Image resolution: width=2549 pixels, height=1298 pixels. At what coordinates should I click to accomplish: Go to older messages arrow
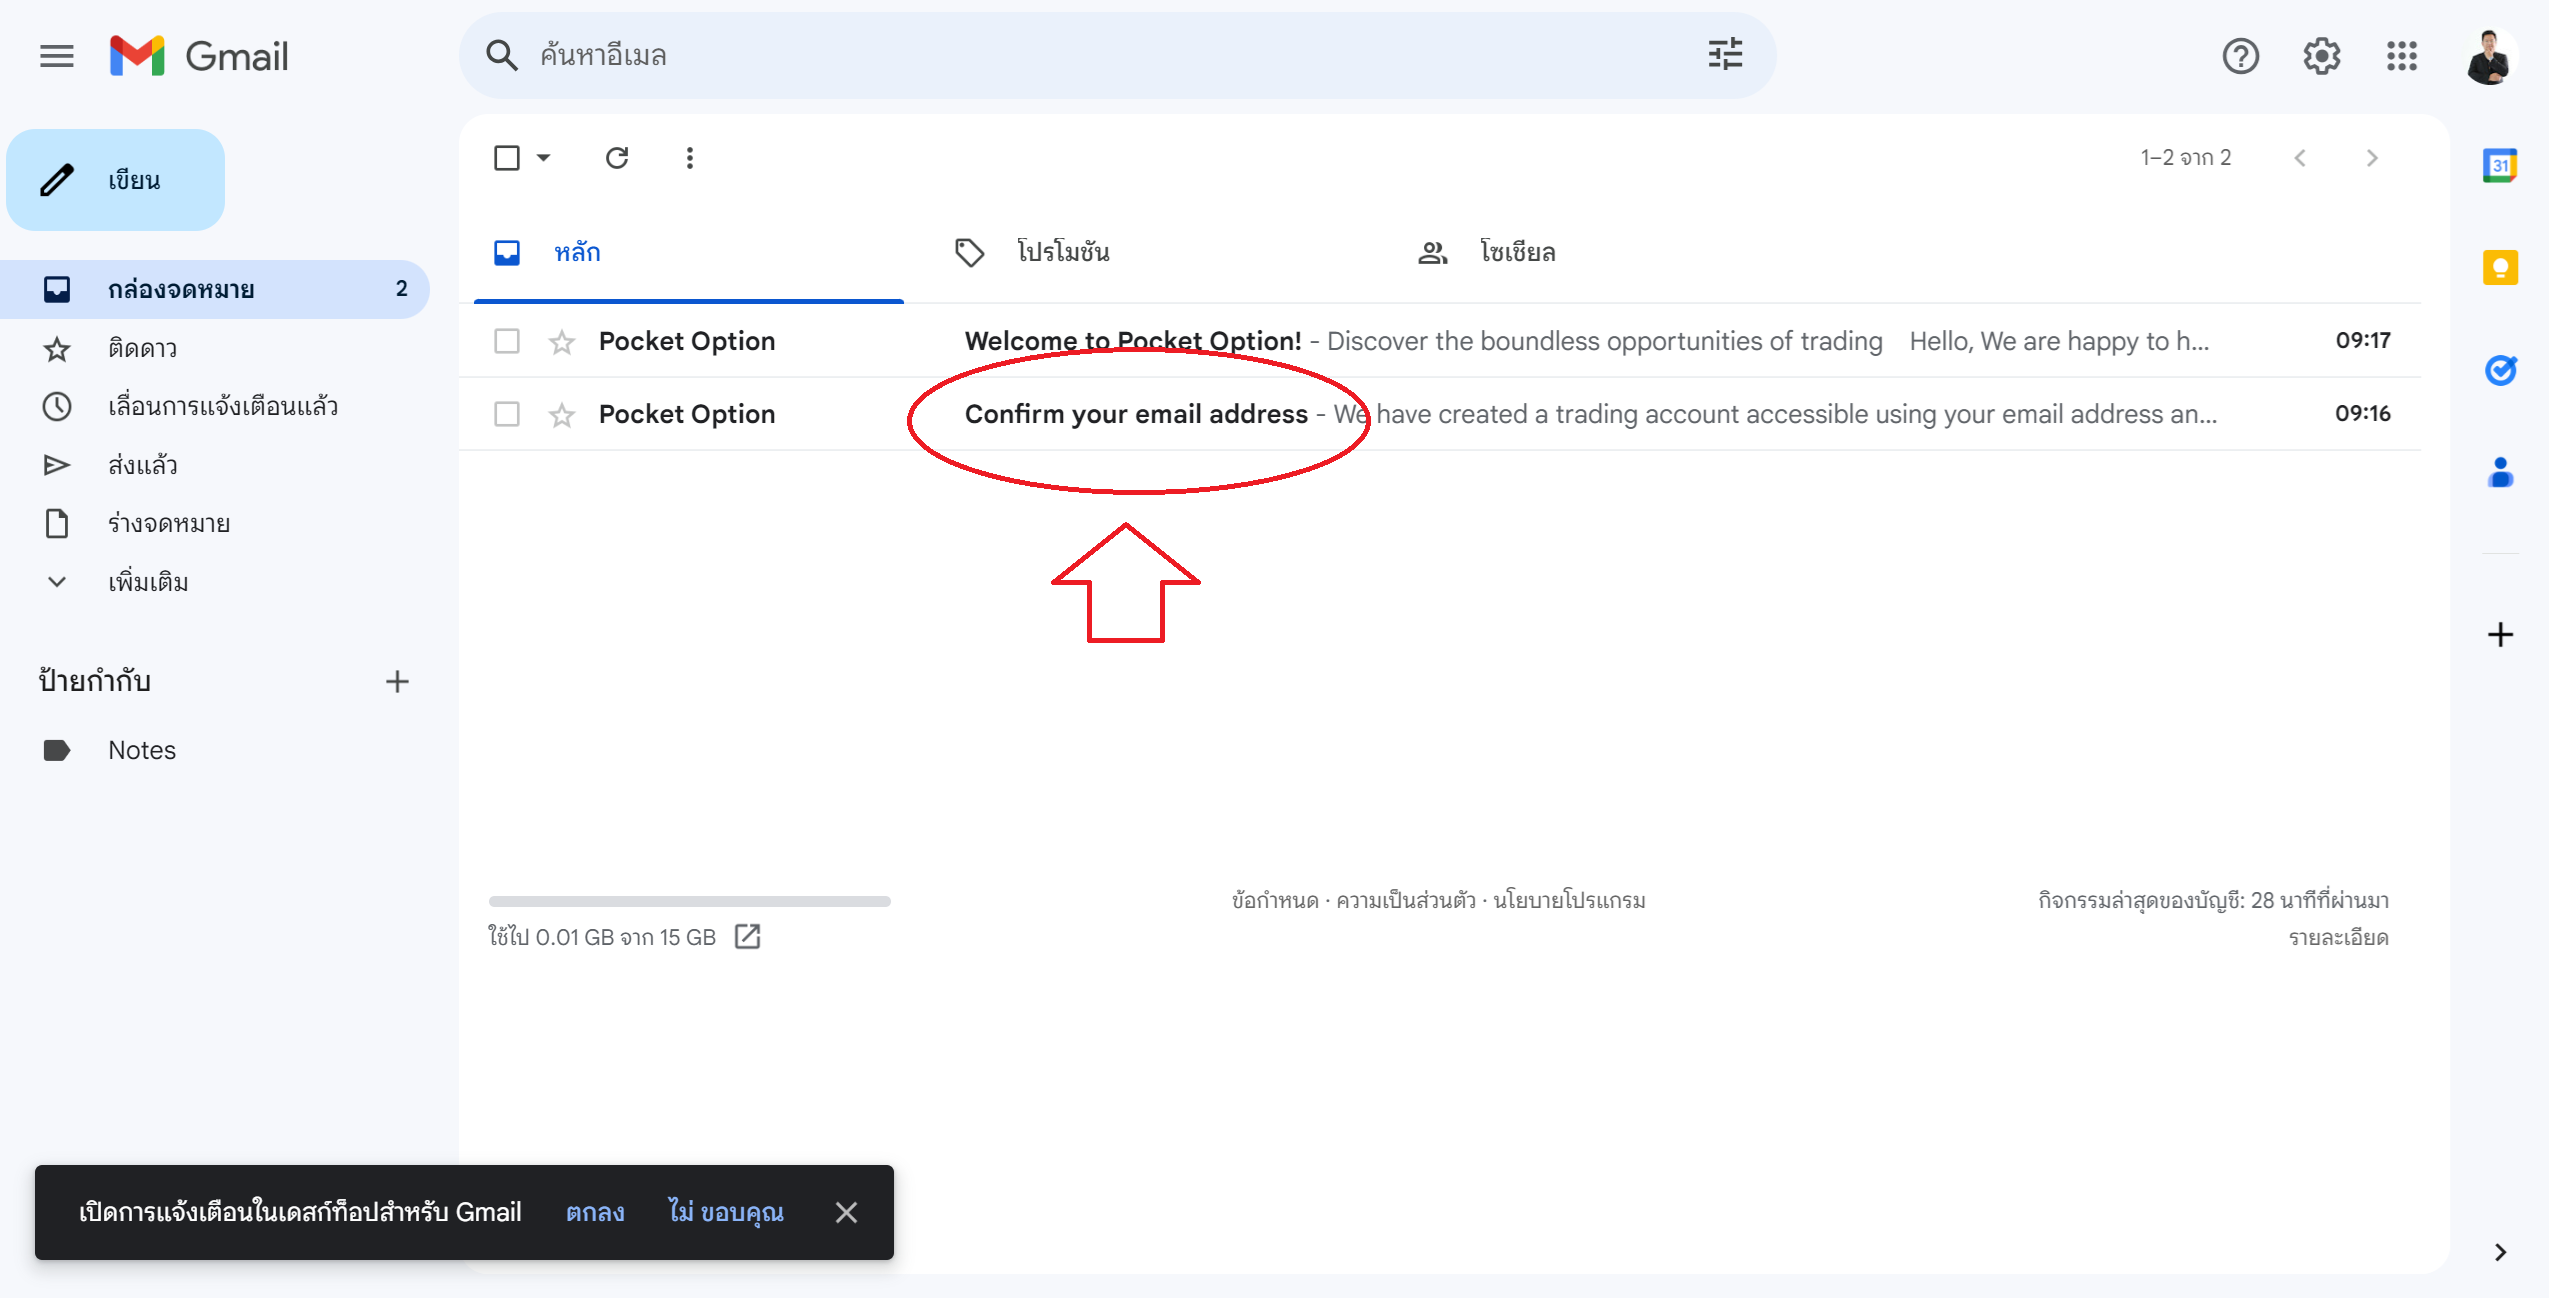tap(2372, 158)
